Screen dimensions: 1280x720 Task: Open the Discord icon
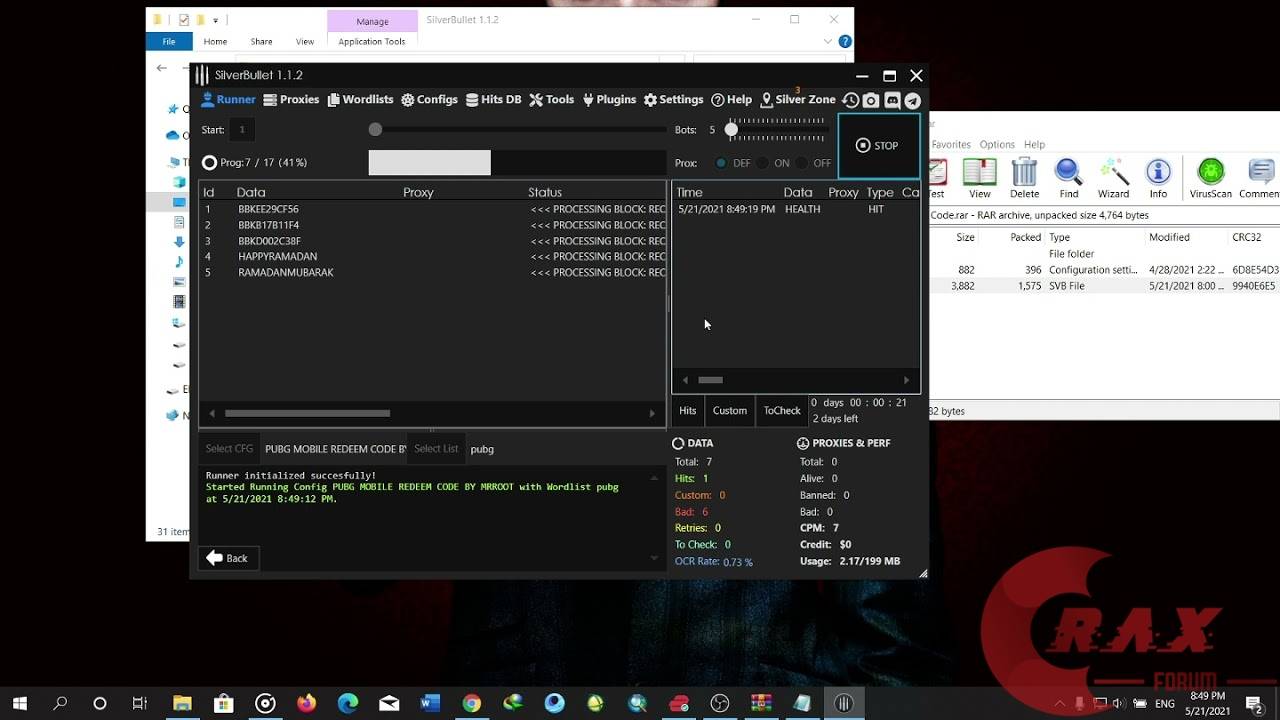pos(891,100)
